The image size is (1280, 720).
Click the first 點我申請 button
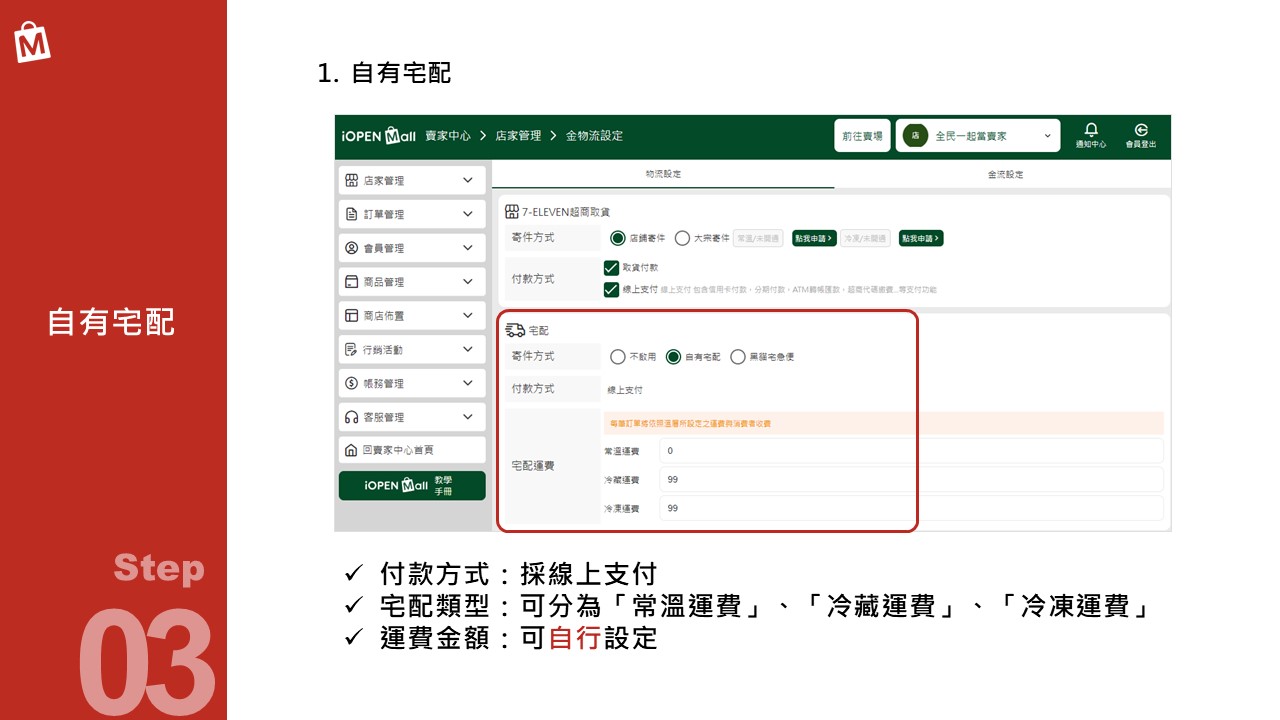[x=814, y=237]
